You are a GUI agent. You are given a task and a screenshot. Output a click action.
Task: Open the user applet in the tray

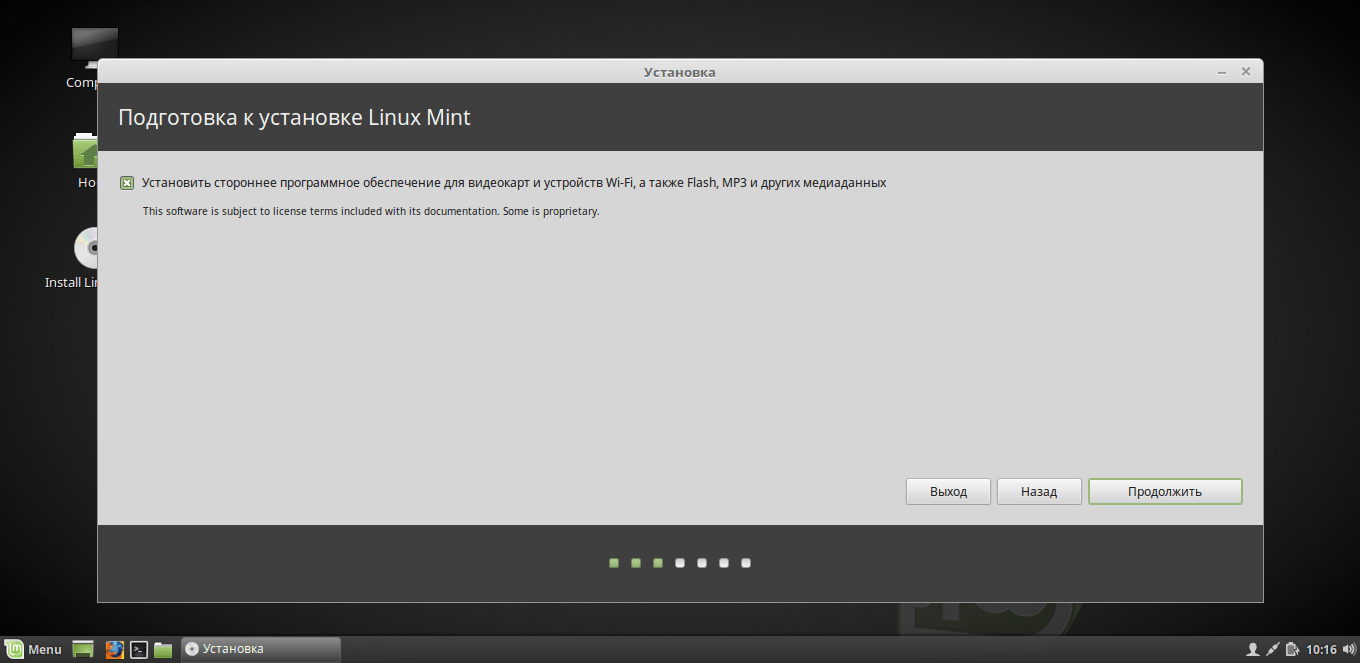(x=1252, y=649)
